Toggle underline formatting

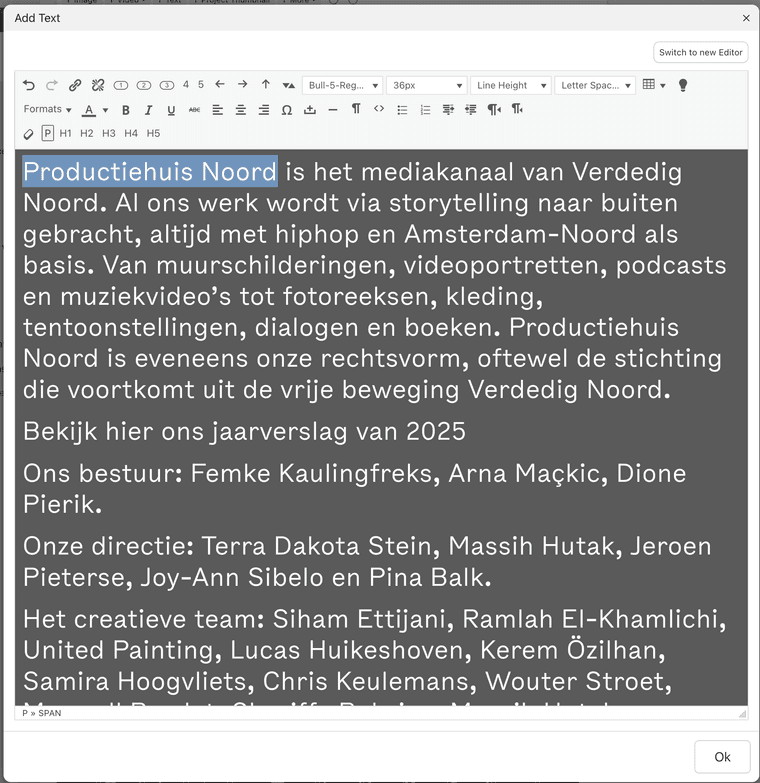[171, 110]
